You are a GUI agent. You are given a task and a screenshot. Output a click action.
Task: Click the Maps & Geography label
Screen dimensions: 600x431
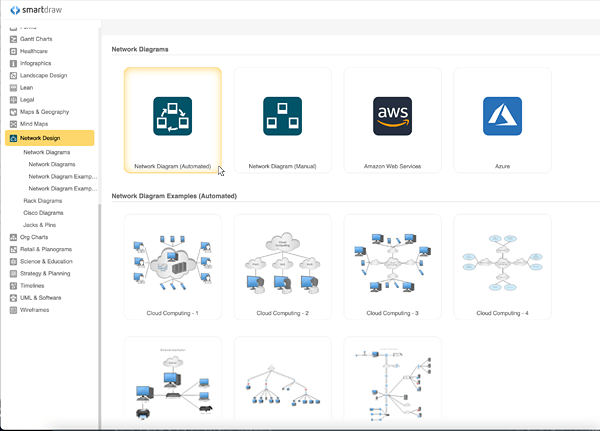pos(44,112)
